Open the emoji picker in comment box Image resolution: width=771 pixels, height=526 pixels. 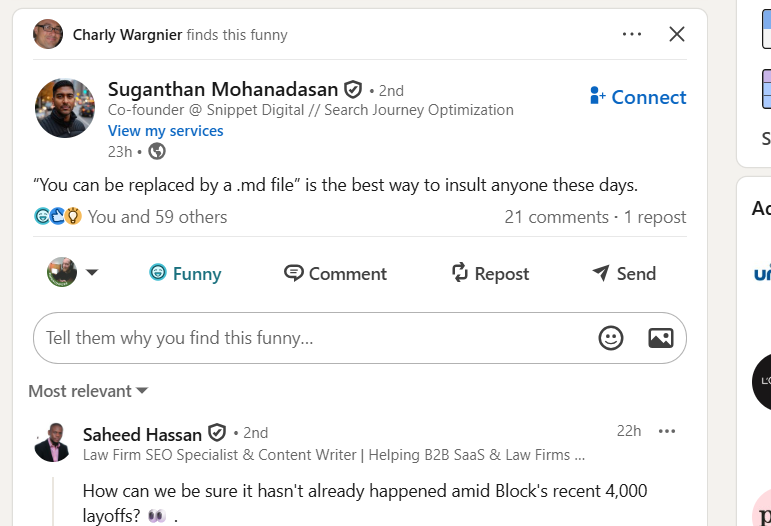(x=611, y=338)
